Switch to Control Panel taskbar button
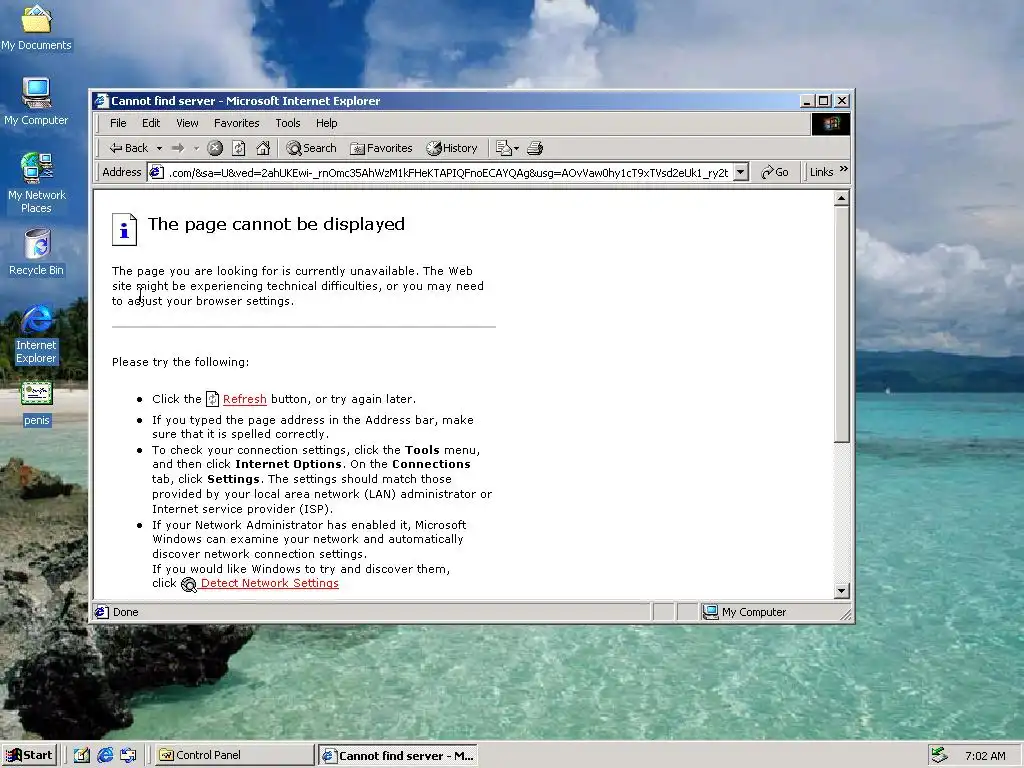This screenshot has height=768, width=1024. [234, 756]
